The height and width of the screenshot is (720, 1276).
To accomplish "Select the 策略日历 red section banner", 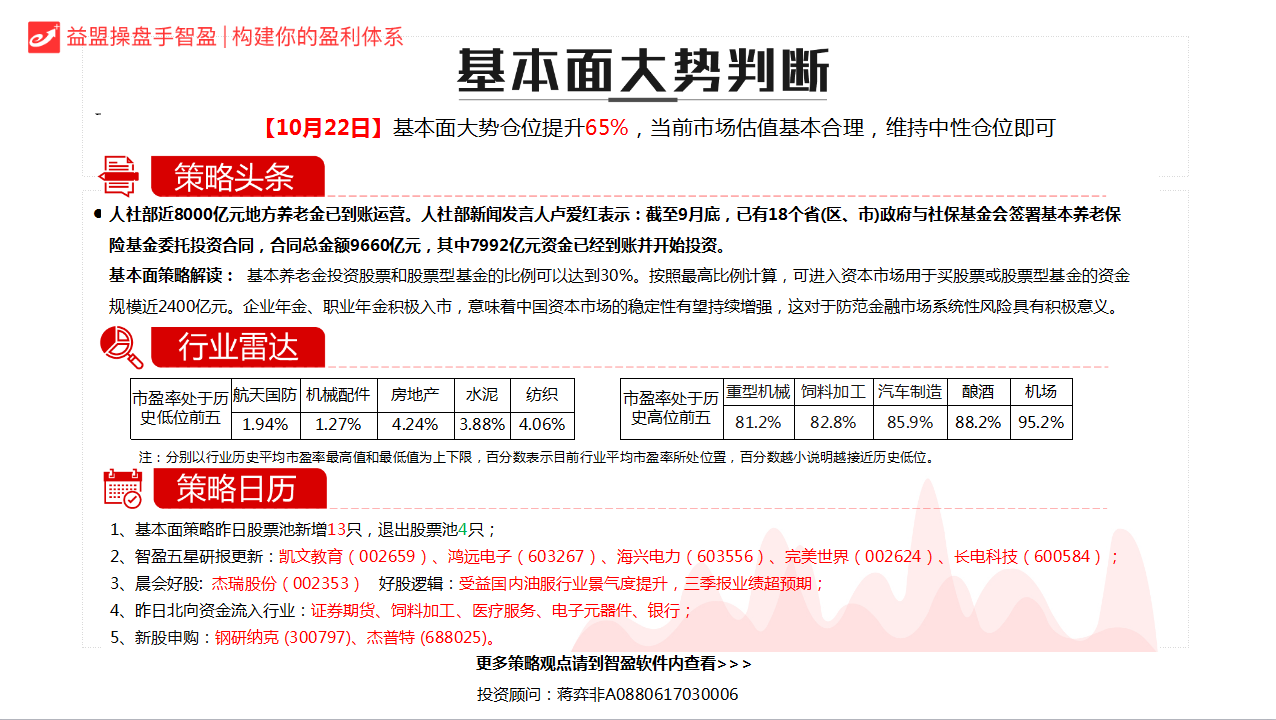I will click(238, 488).
